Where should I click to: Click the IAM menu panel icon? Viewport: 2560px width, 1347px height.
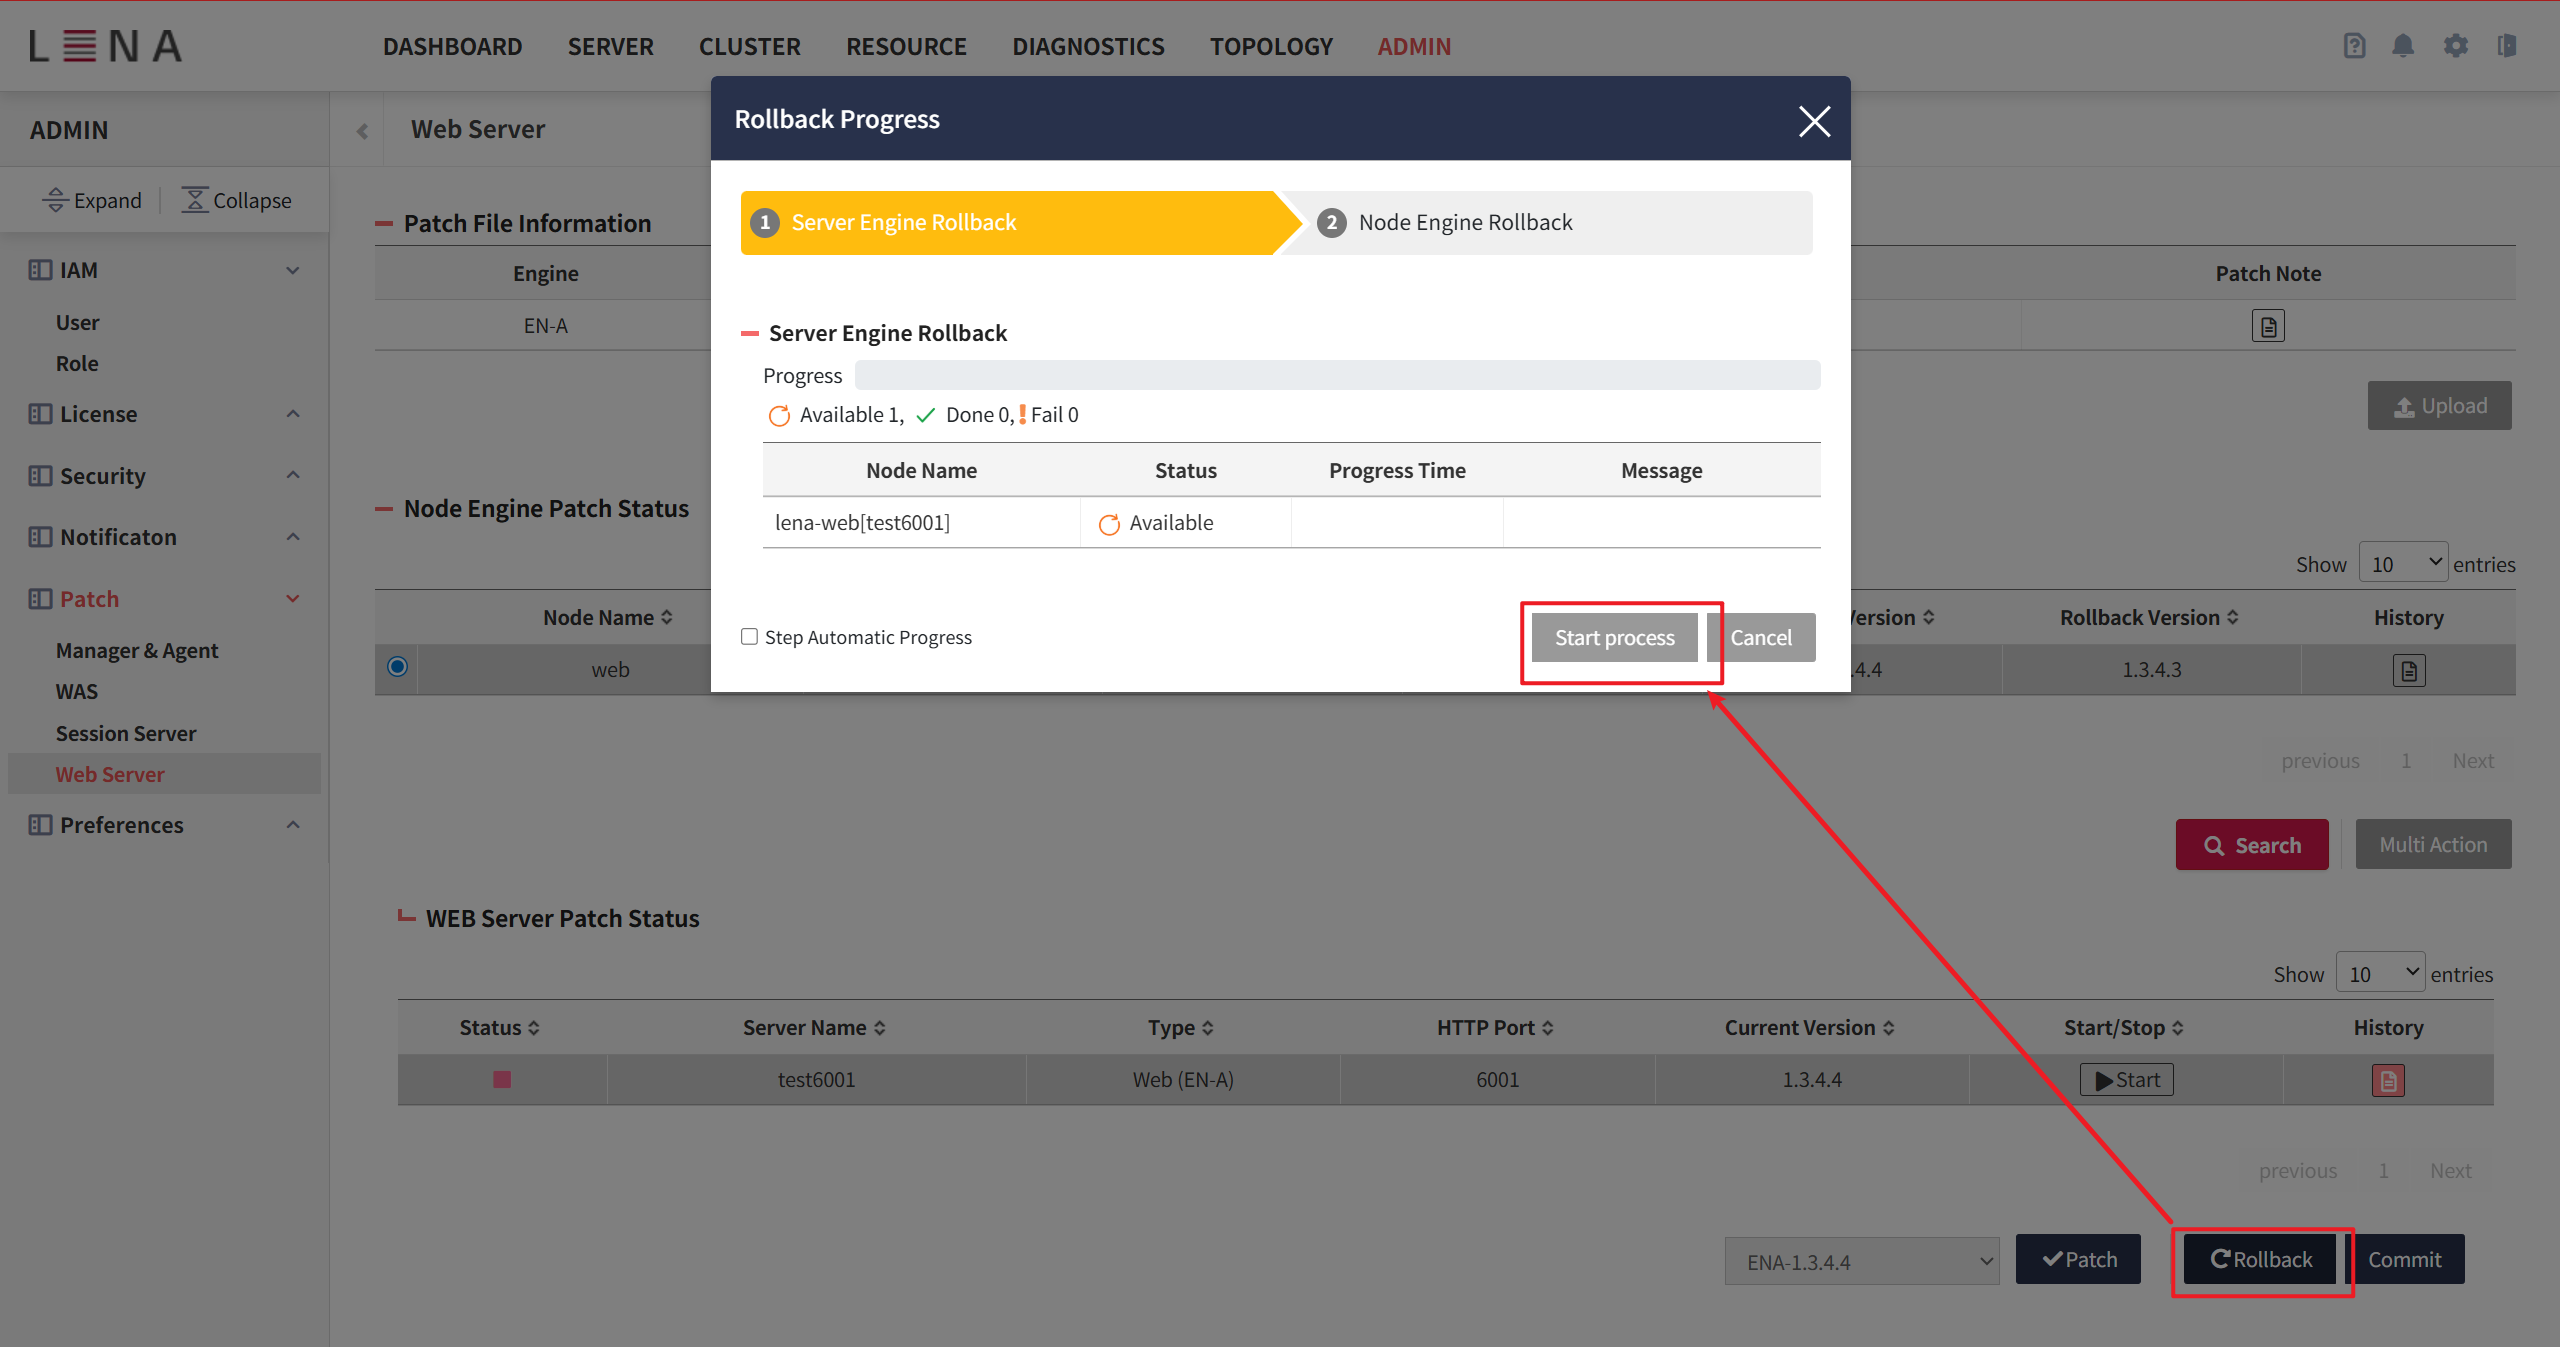(40, 270)
